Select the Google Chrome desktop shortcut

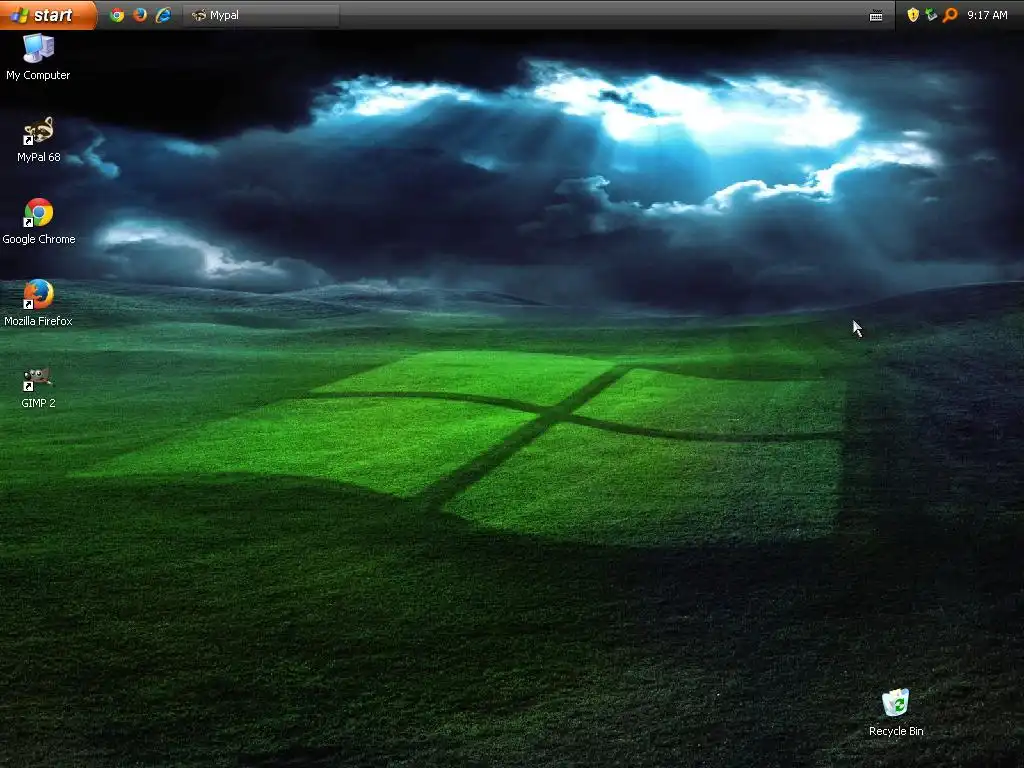tap(39, 222)
